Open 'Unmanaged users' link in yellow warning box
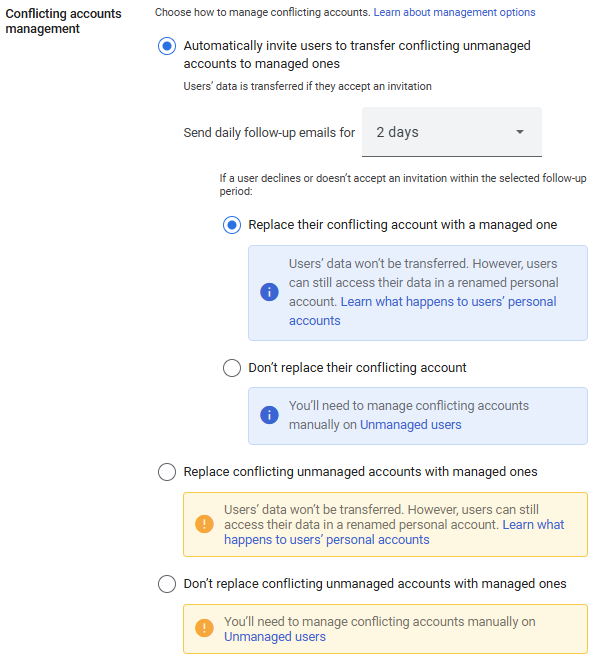This screenshot has width=606, height=665. 274,637
